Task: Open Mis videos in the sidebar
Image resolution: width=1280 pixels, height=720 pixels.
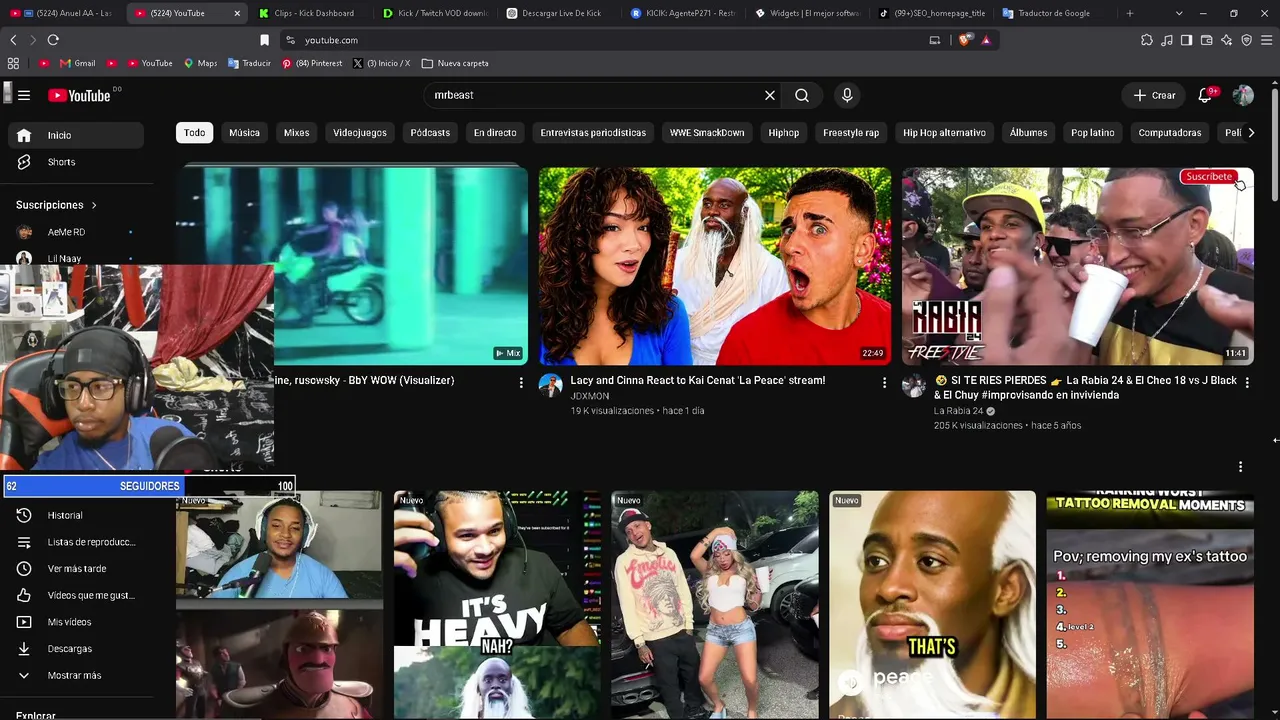Action: point(76,622)
